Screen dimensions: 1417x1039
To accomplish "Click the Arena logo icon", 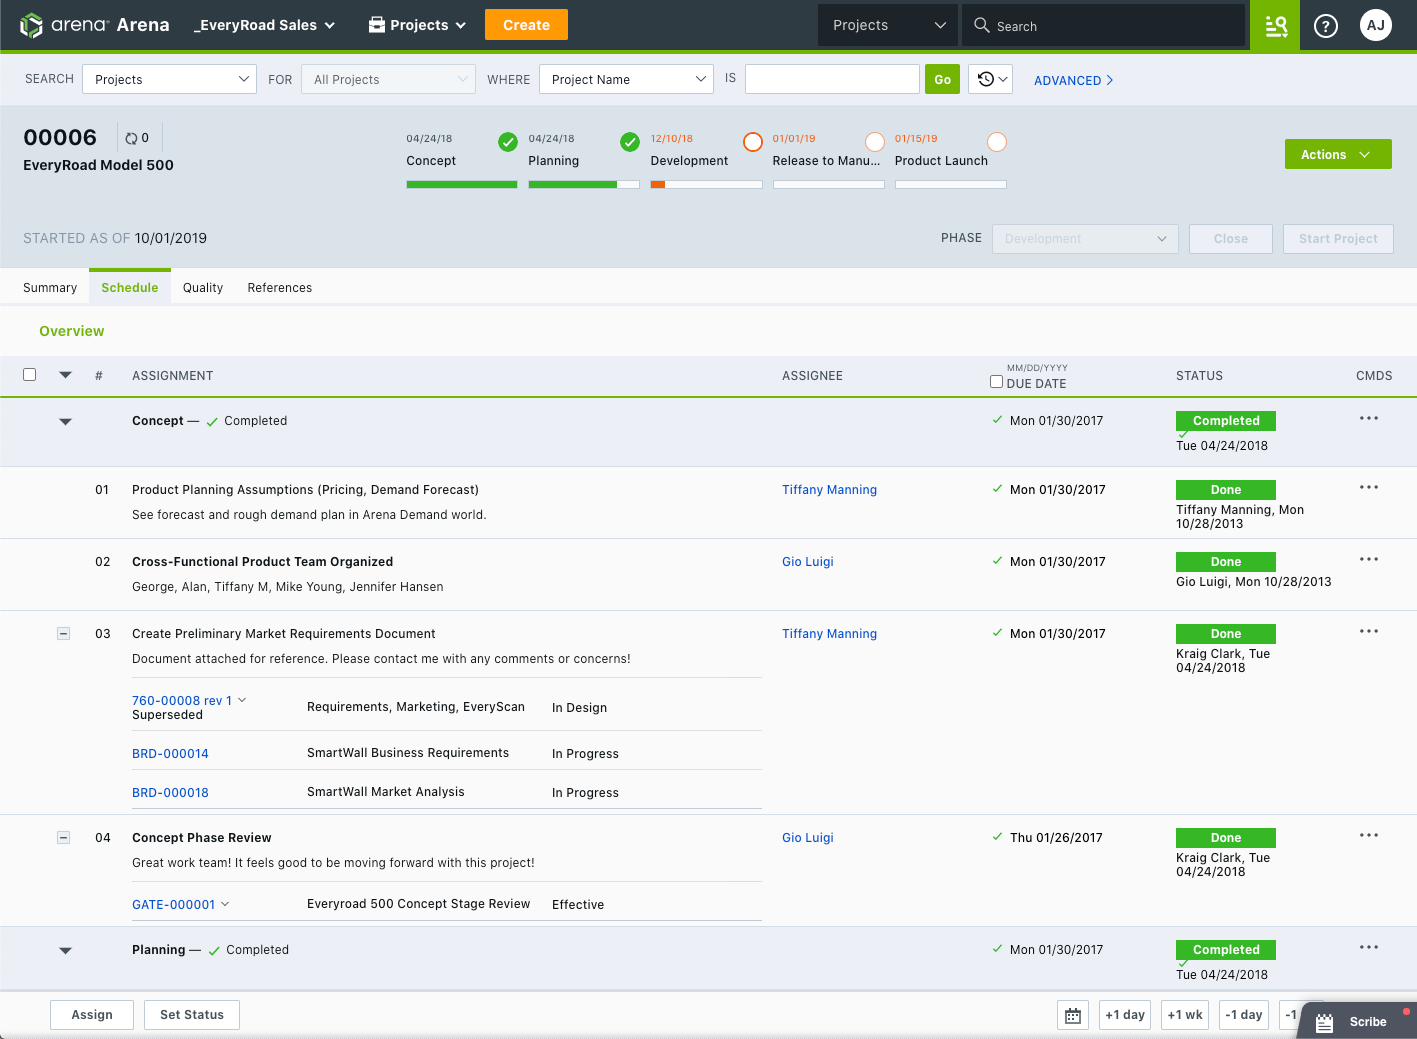I will tap(32, 25).
